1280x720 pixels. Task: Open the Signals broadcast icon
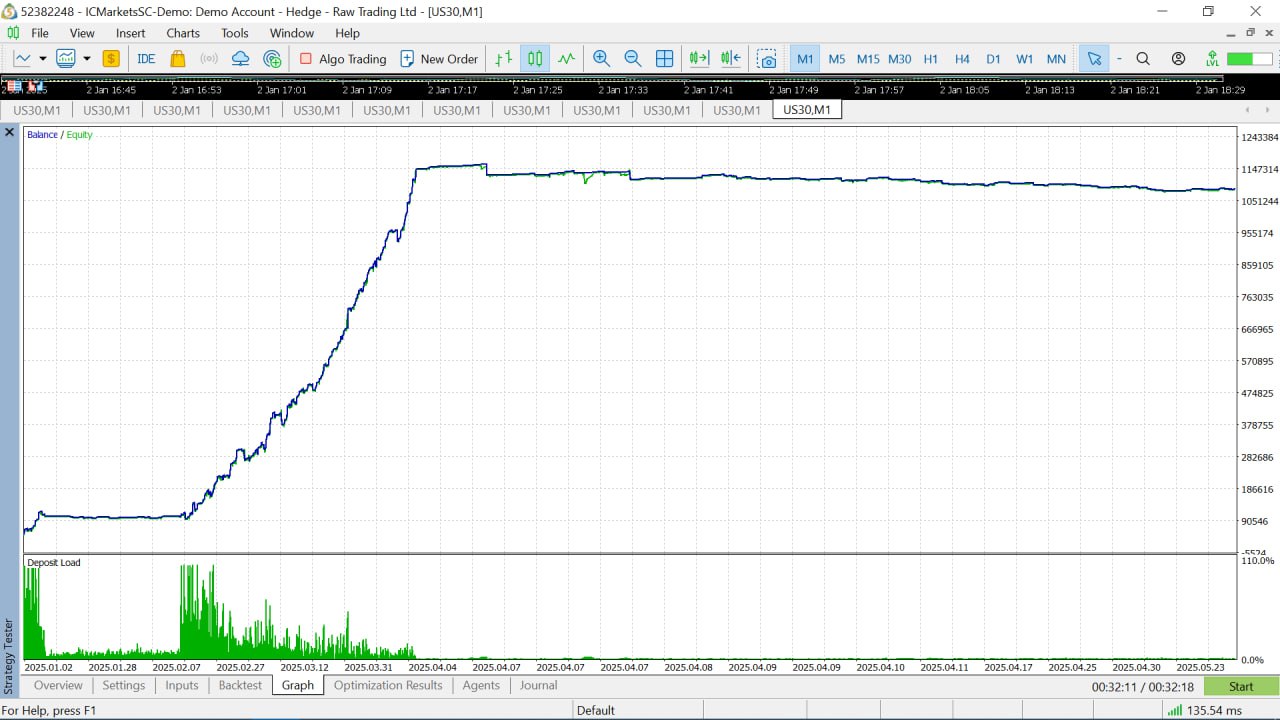(x=208, y=59)
